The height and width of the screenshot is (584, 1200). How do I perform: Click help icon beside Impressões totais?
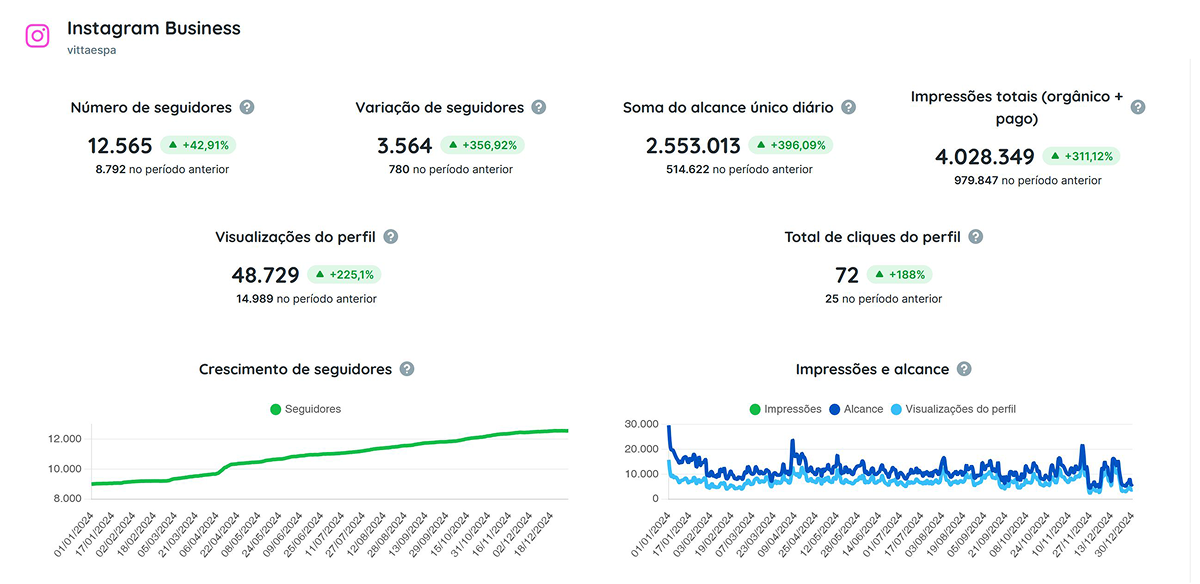point(1138,107)
